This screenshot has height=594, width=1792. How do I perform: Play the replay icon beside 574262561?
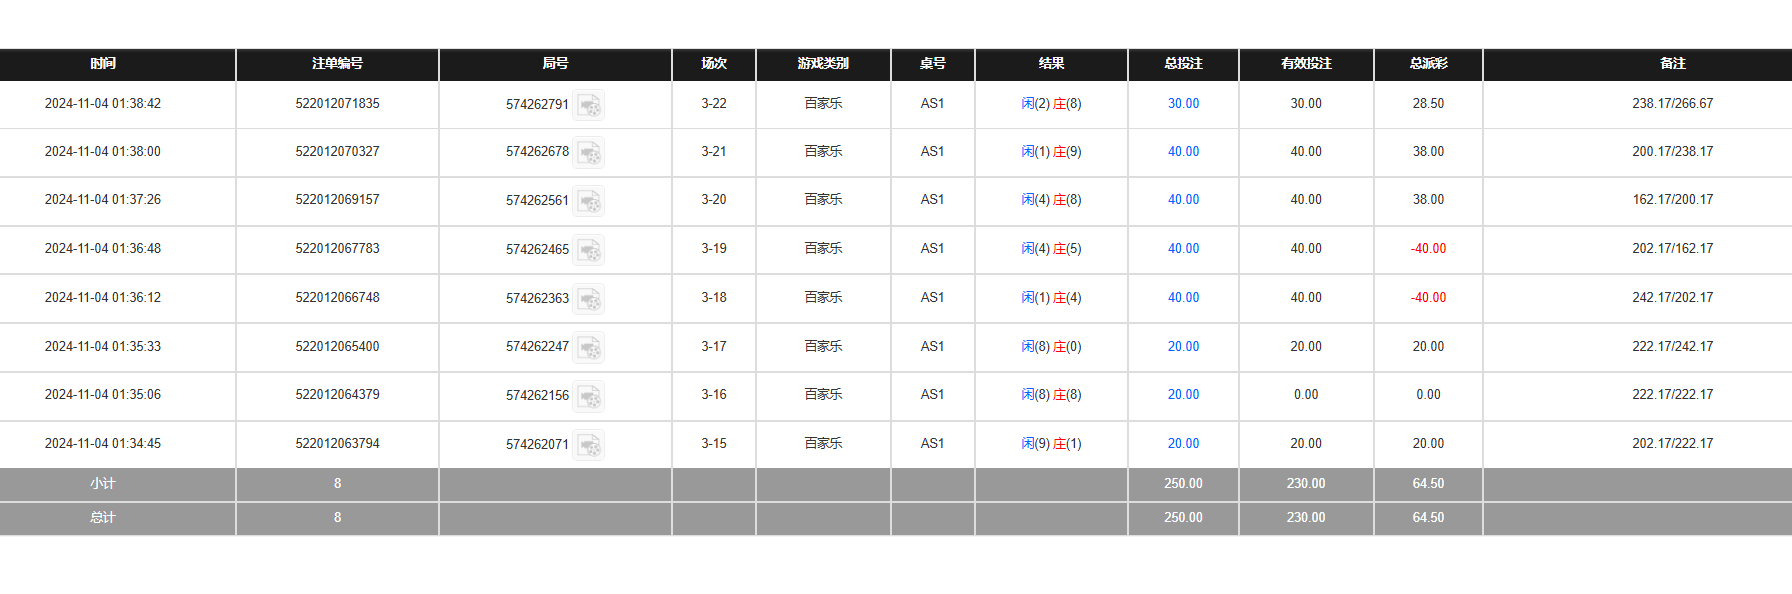click(588, 201)
